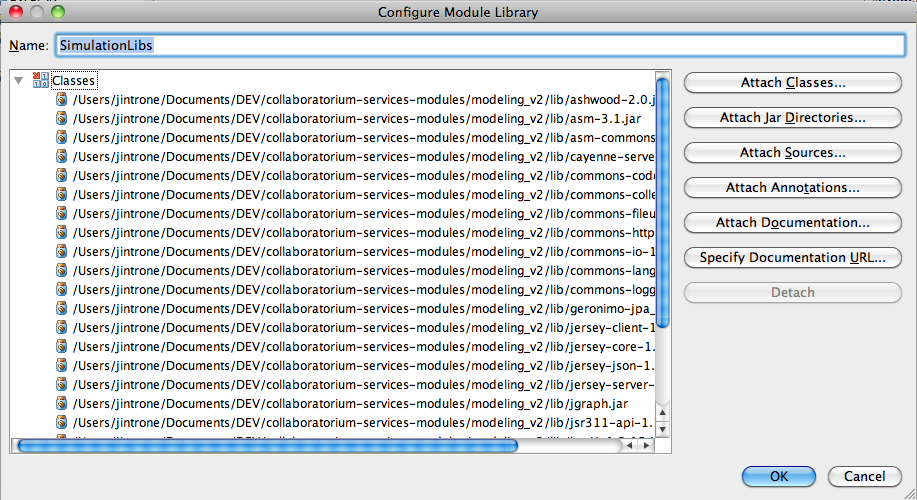Focus the library Name field
Image resolution: width=917 pixels, height=500 pixels.
click(480, 46)
